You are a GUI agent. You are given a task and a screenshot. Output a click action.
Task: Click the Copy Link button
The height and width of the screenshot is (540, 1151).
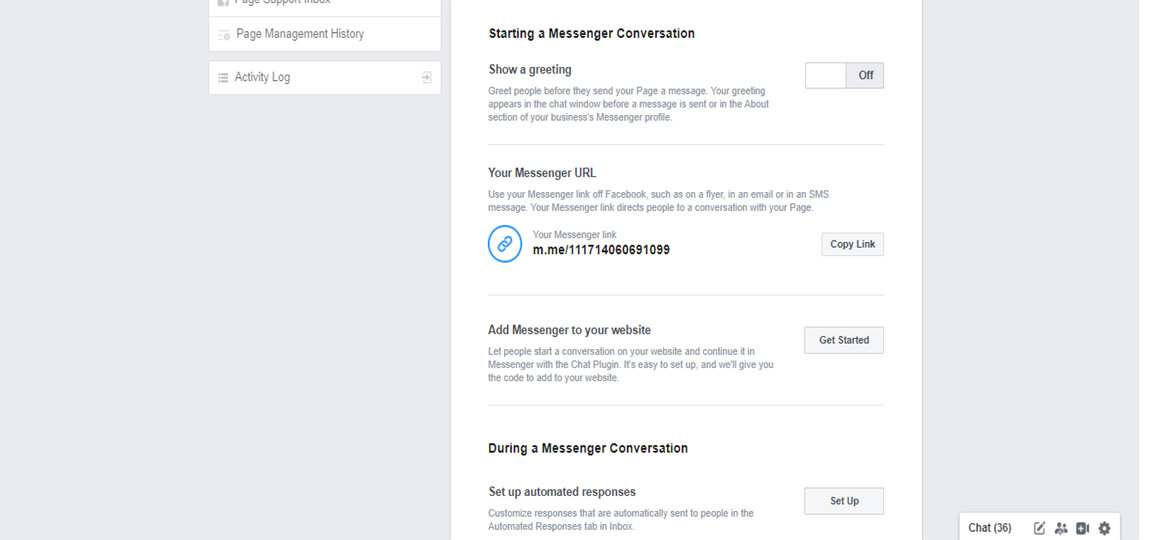(852, 244)
